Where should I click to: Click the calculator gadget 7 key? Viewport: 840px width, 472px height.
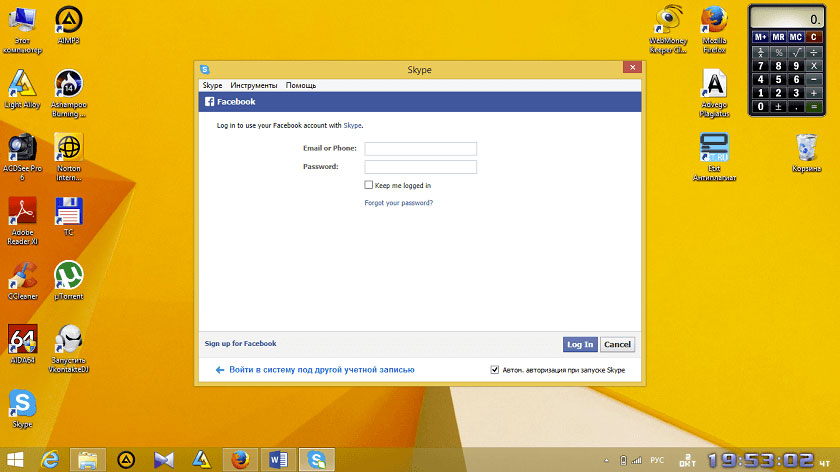point(760,66)
